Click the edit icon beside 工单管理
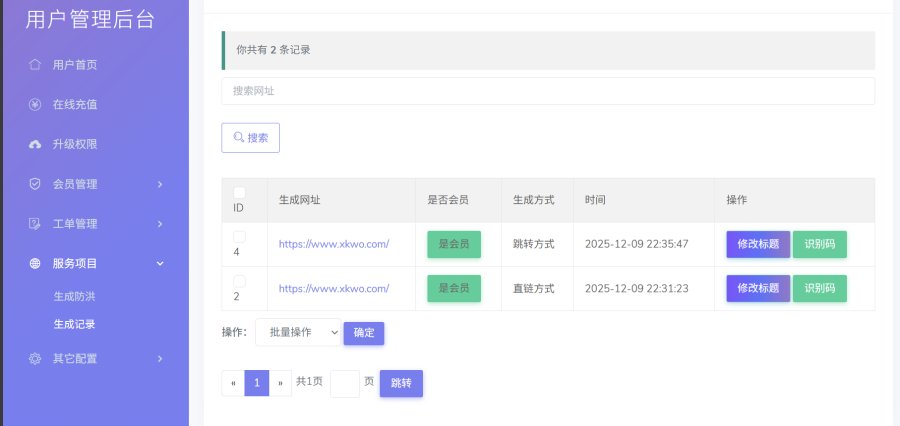The height and width of the screenshot is (426, 900). tap(34, 223)
